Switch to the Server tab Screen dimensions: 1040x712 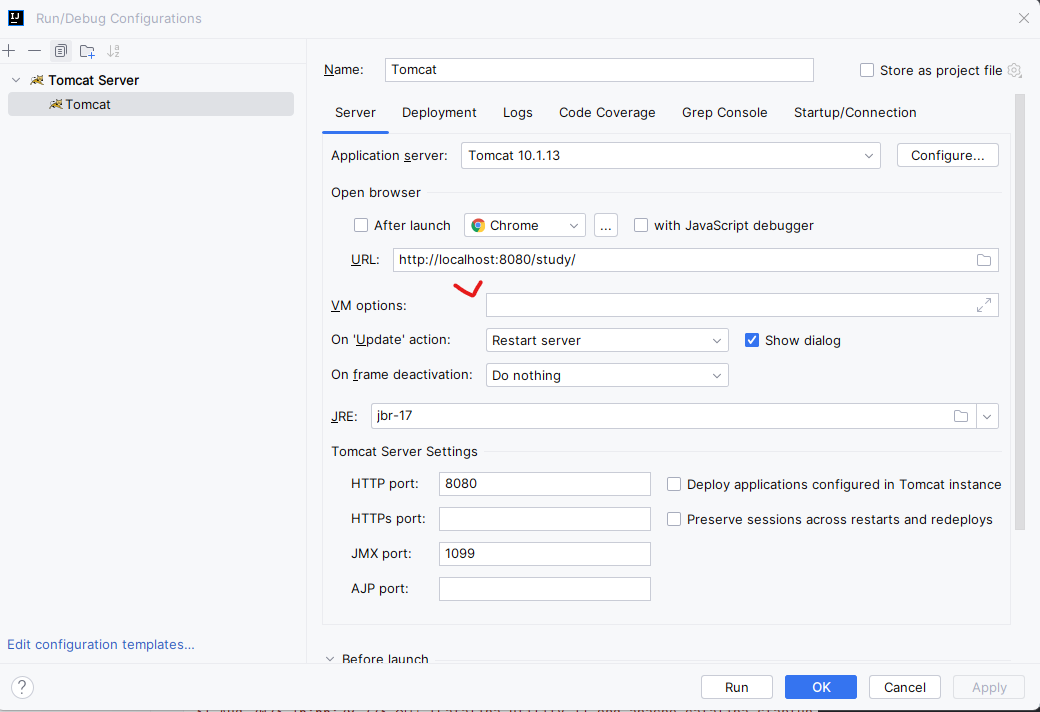tap(356, 113)
